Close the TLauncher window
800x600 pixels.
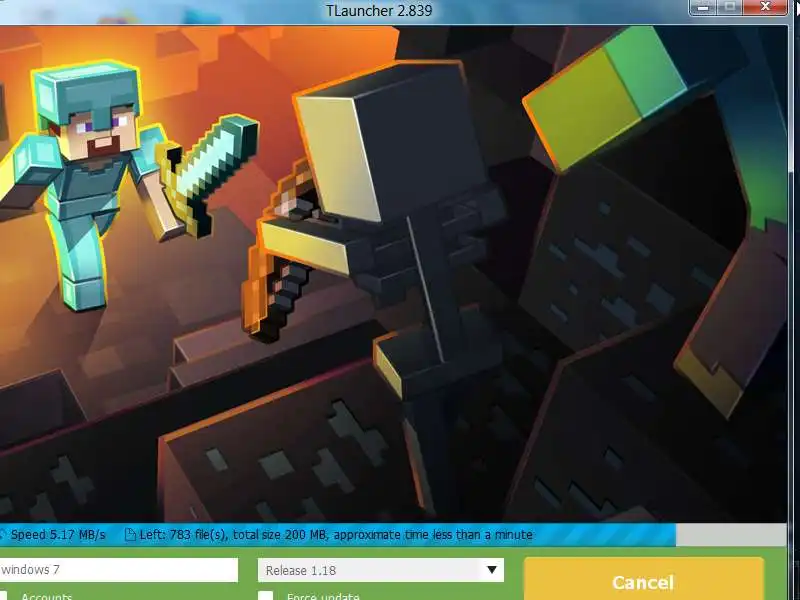tap(765, 7)
